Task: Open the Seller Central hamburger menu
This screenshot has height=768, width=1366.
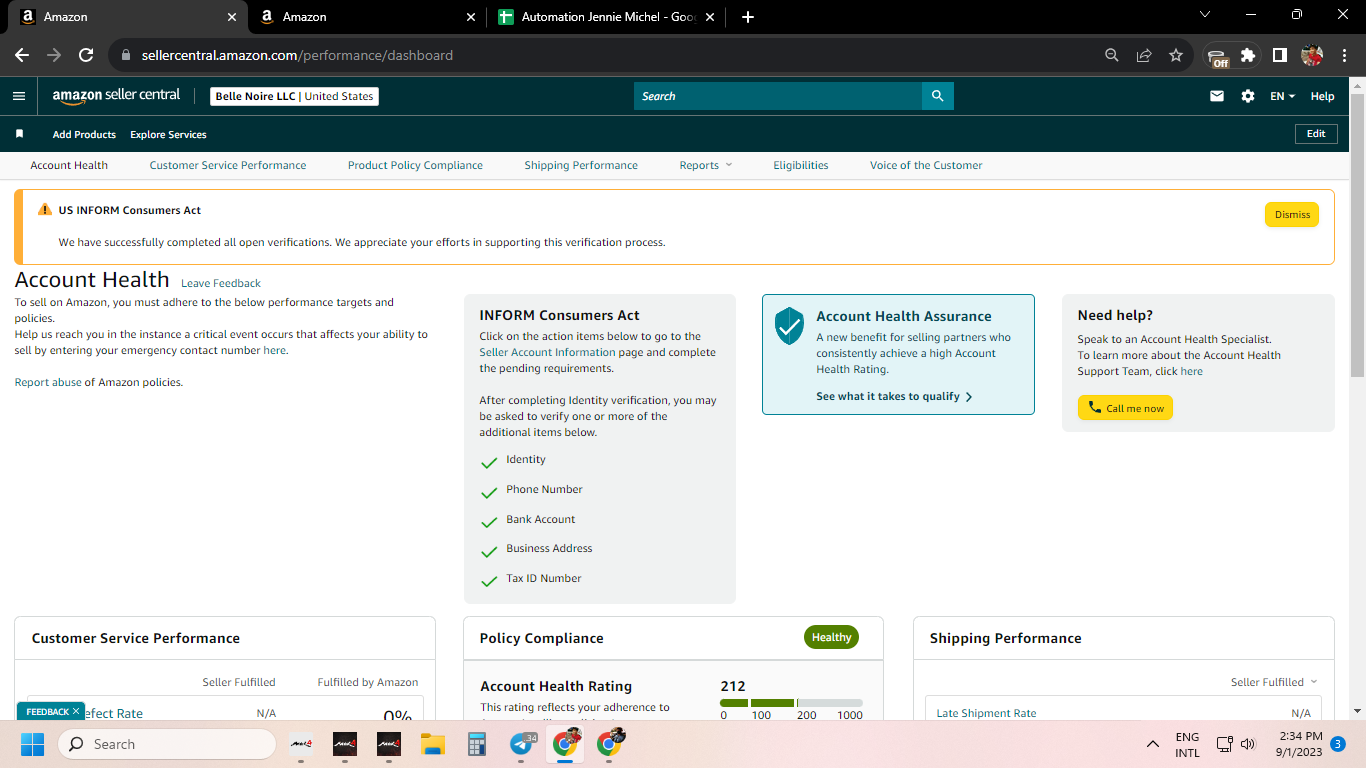Action: pos(19,96)
